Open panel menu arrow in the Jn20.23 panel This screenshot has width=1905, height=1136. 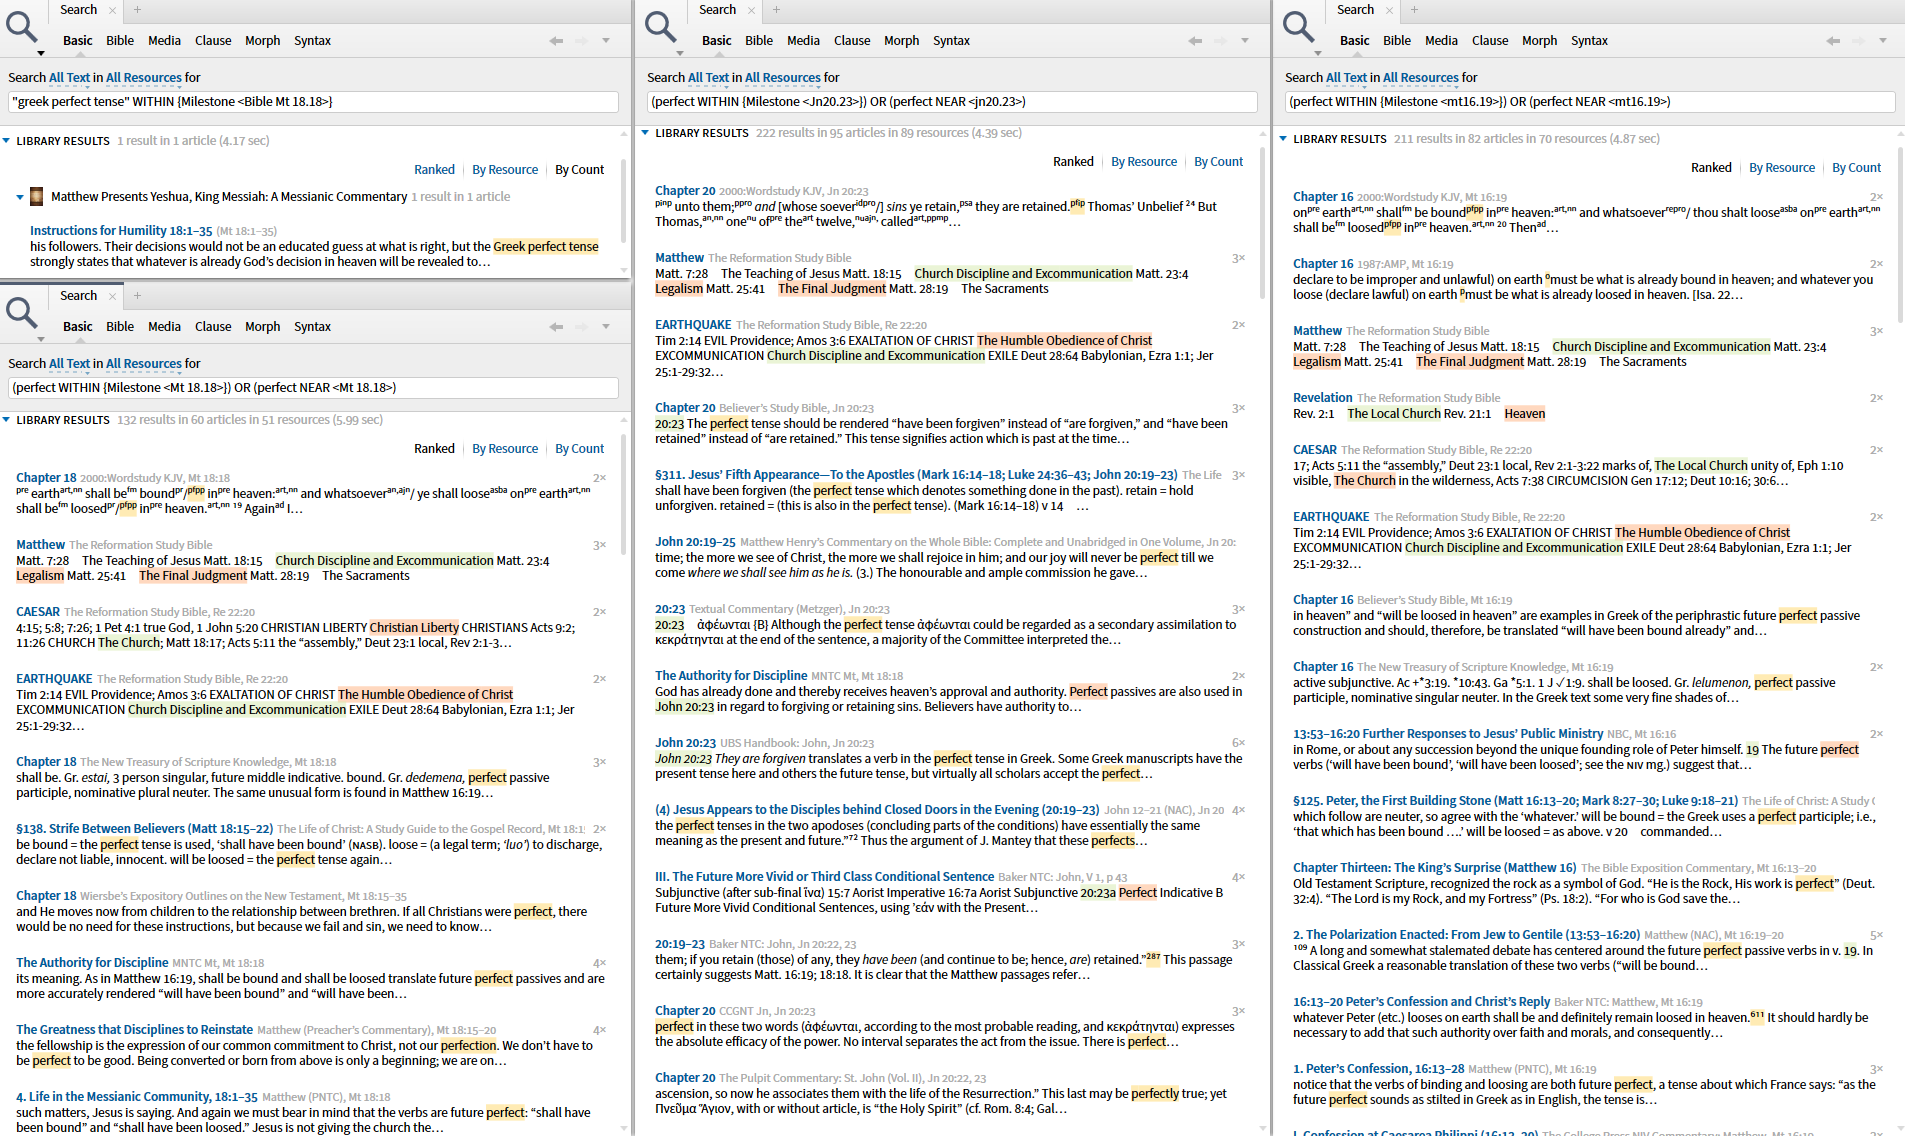point(1245,41)
